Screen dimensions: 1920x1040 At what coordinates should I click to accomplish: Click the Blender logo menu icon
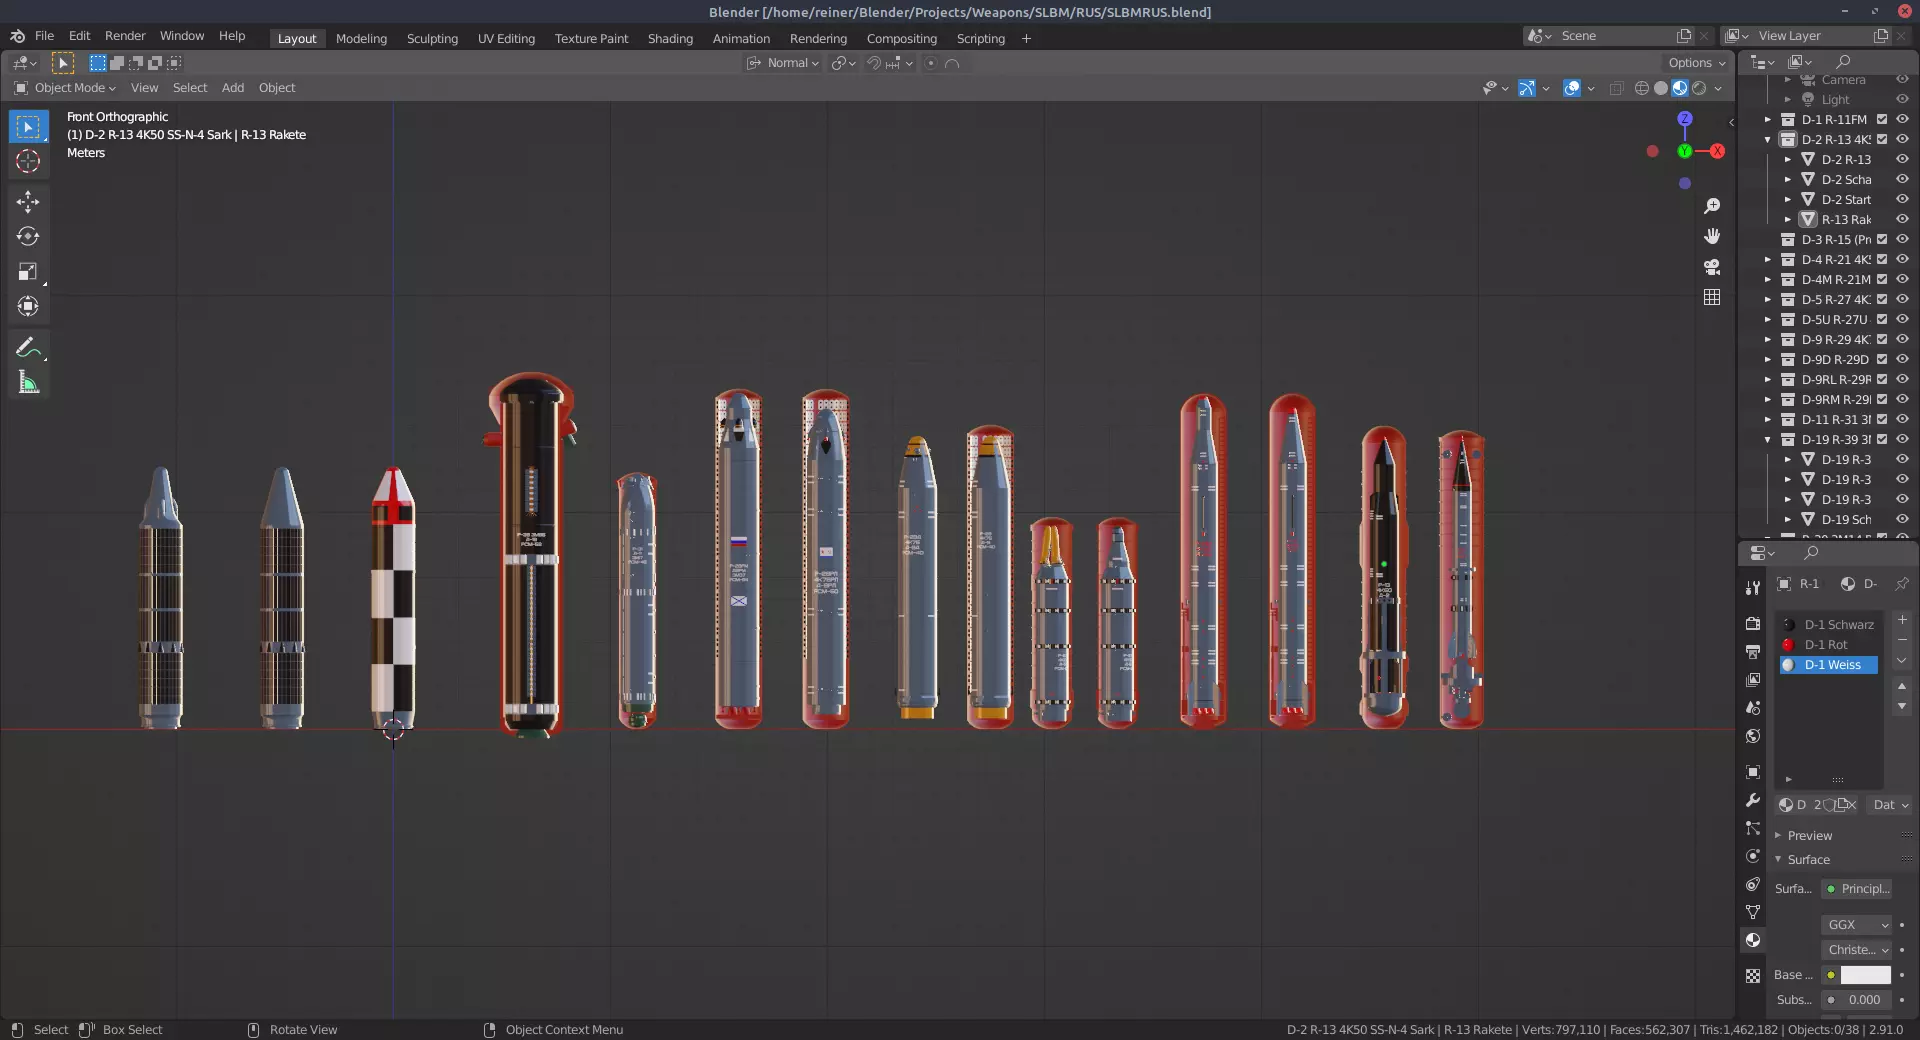[17, 36]
